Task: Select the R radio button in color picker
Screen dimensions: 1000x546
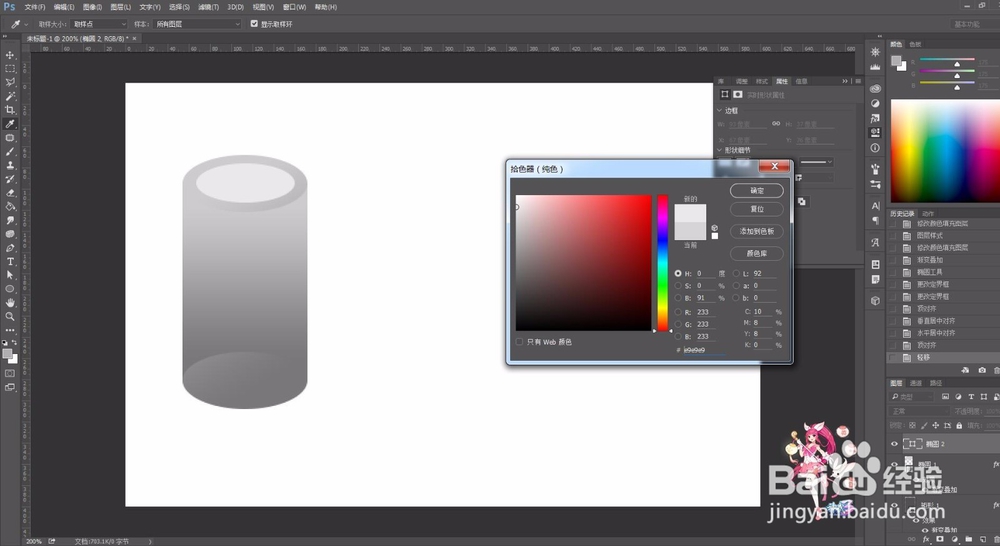Action: (678, 312)
